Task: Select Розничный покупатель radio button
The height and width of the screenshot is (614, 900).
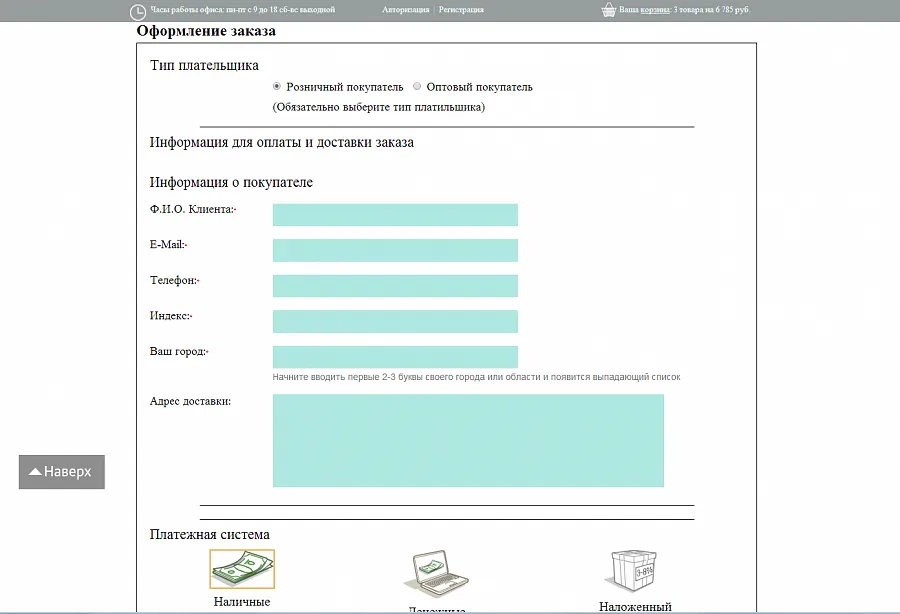Action: click(277, 86)
